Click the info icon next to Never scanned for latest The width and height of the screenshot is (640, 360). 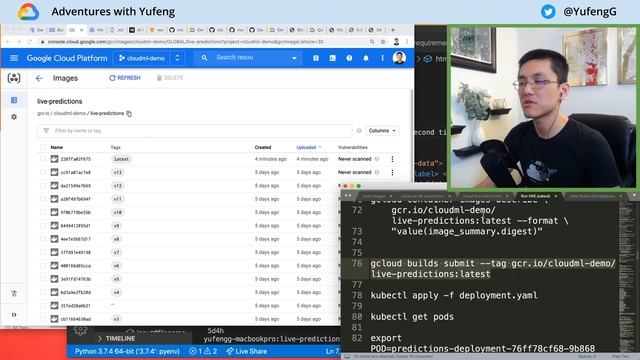[377, 159]
